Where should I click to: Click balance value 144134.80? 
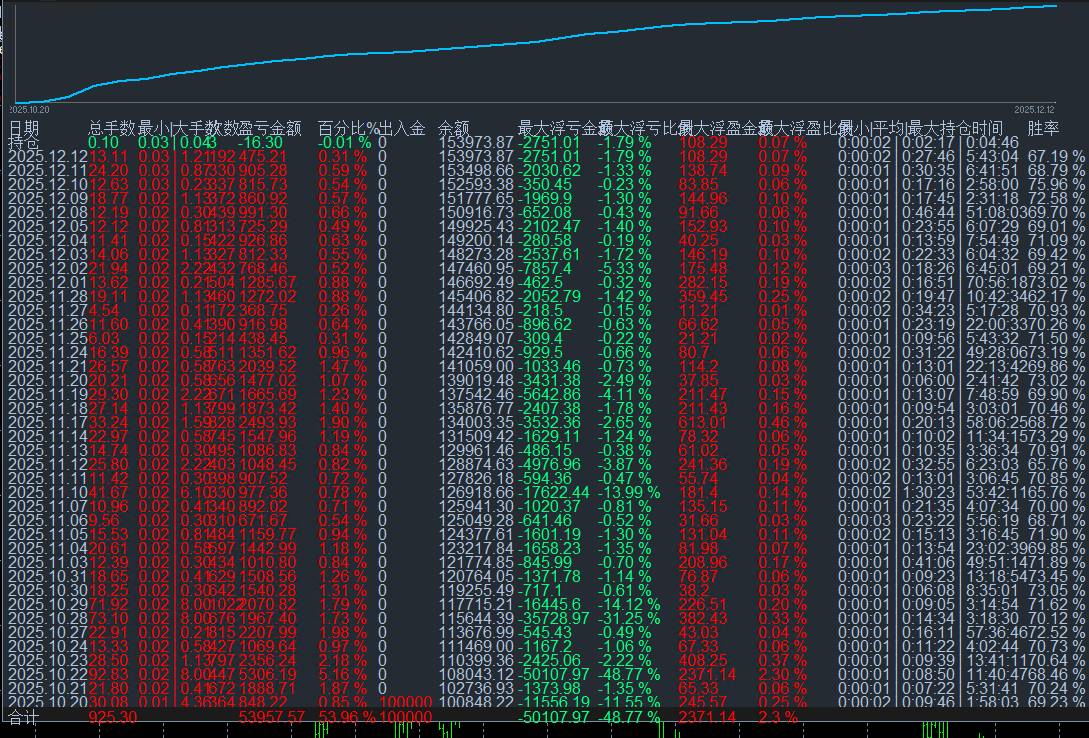click(476, 310)
